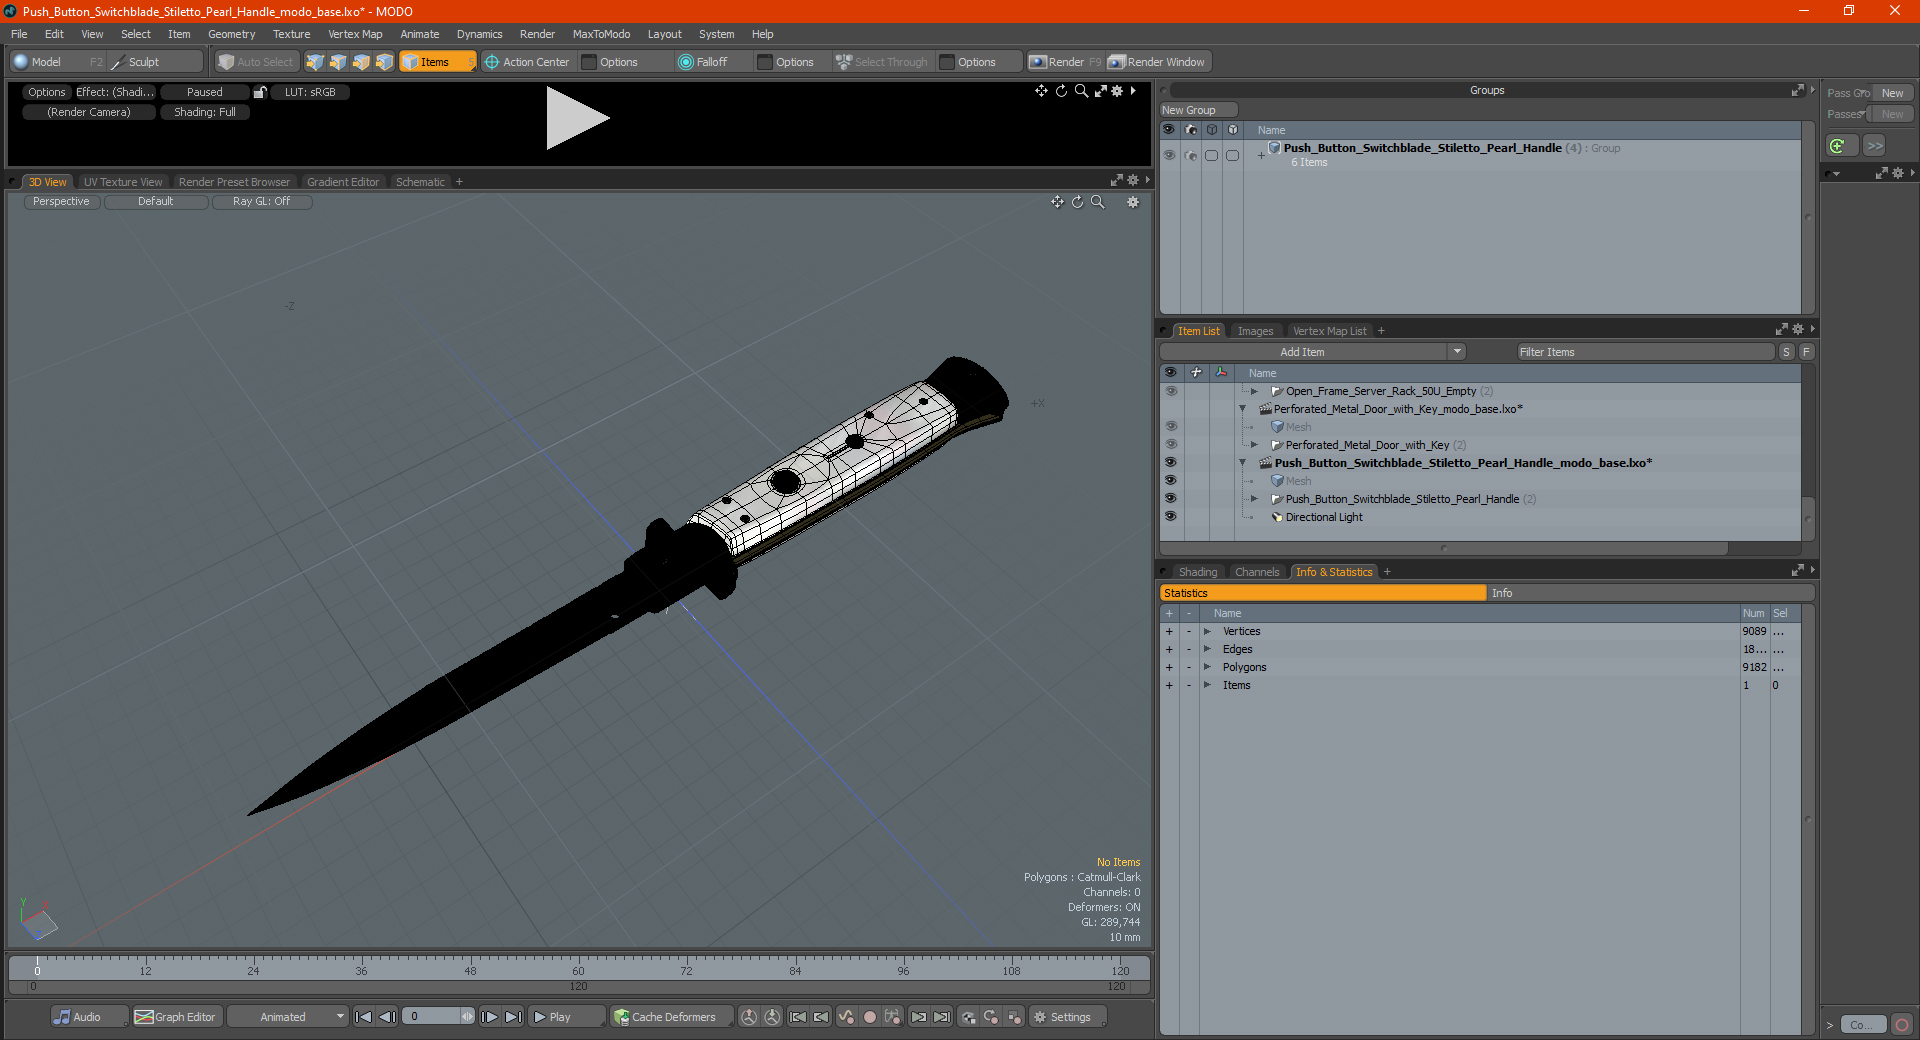
Task: Open the Graph Editor
Action: pyautogui.click(x=176, y=1017)
